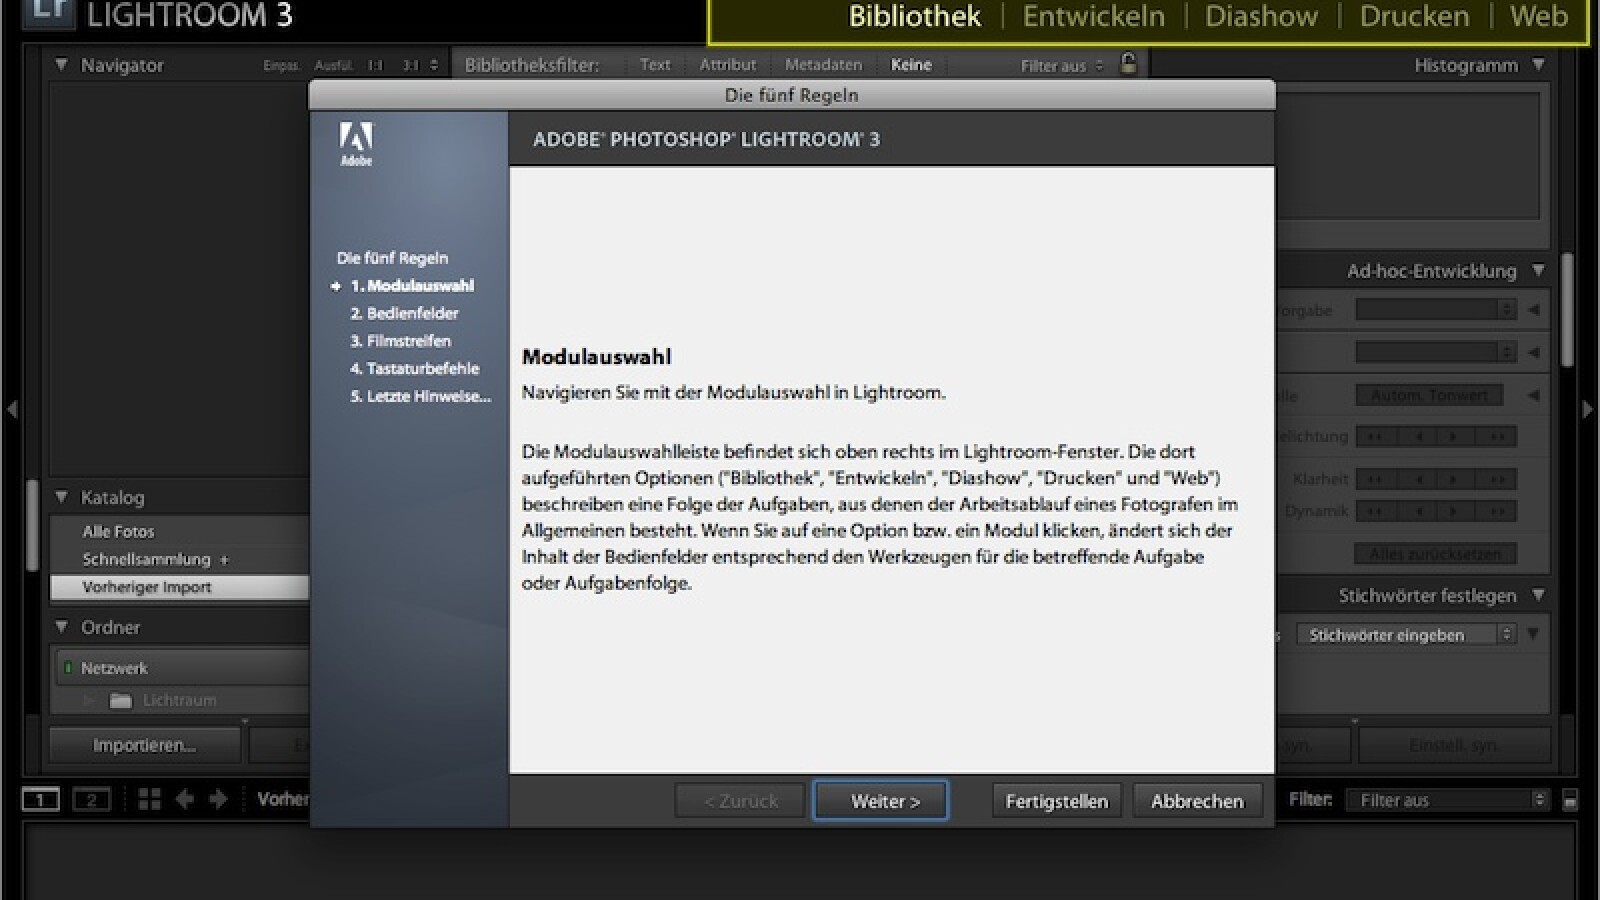Screen dimensions: 1600x900
Task: Hide left panel with edge arrow
Action: 11,409
